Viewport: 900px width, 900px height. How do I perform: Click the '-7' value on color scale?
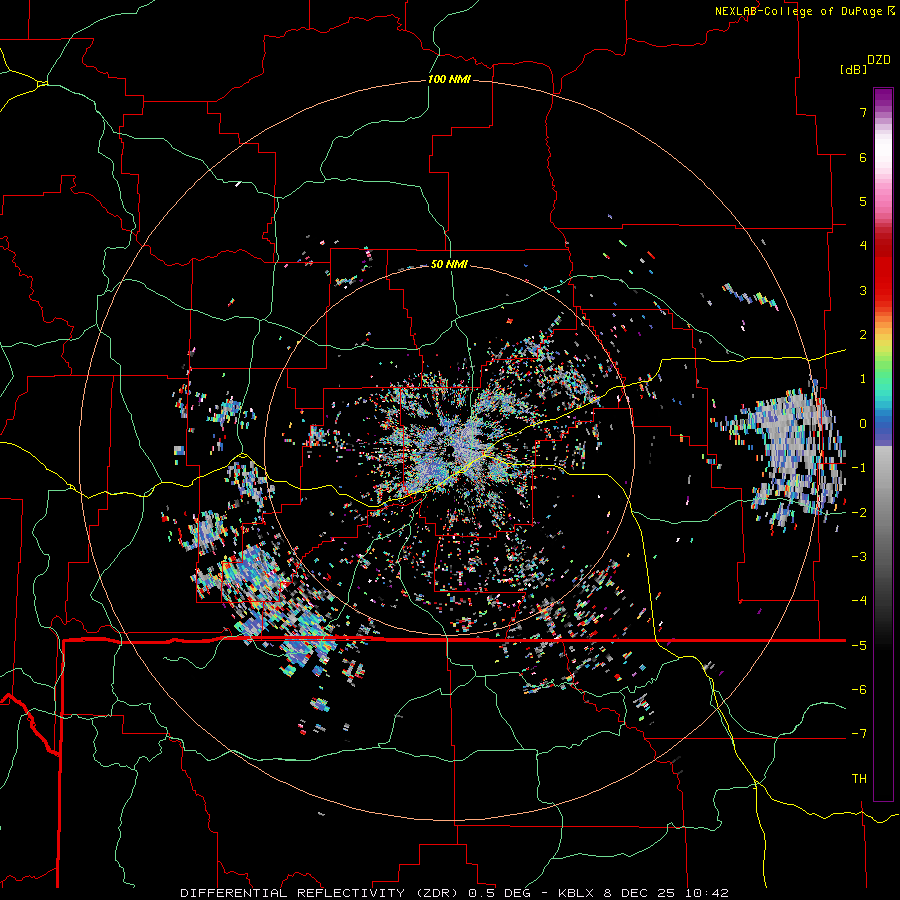(x=859, y=734)
